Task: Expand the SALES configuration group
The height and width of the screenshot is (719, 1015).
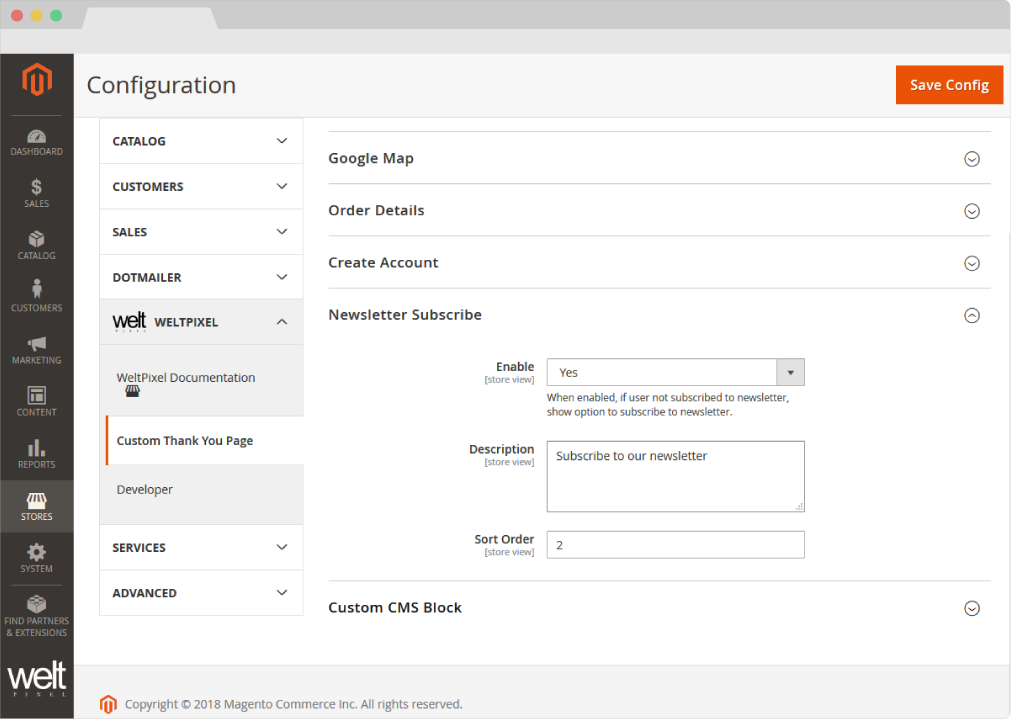Action: click(201, 232)
